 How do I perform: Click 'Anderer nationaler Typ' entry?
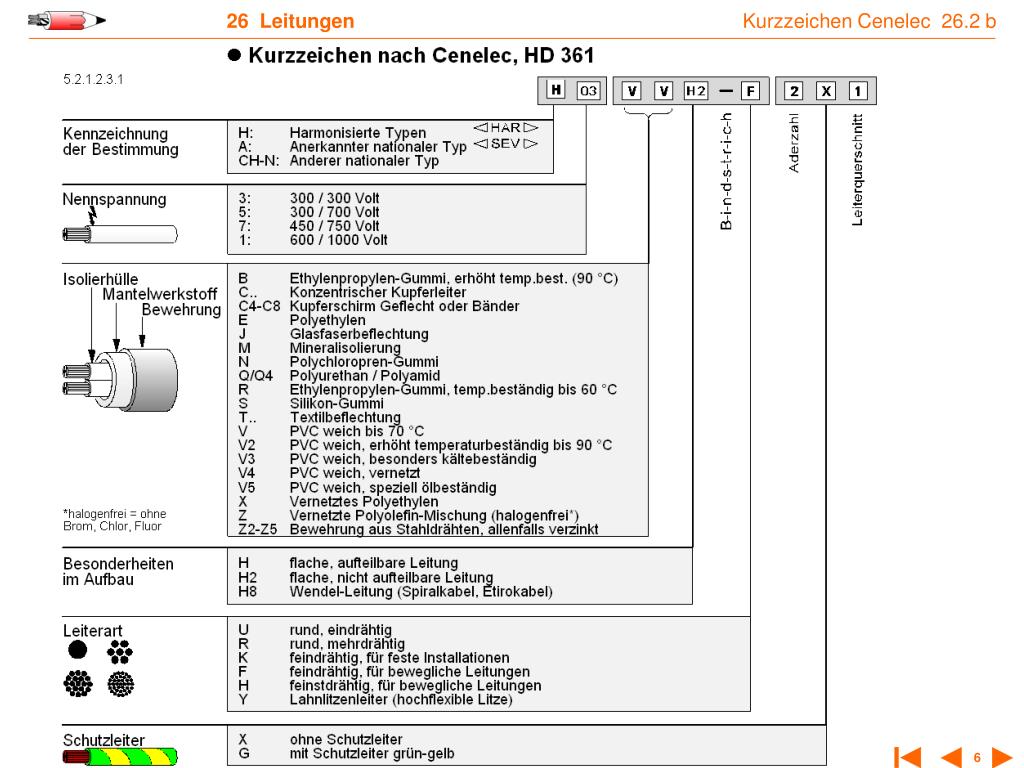point(364,161)
